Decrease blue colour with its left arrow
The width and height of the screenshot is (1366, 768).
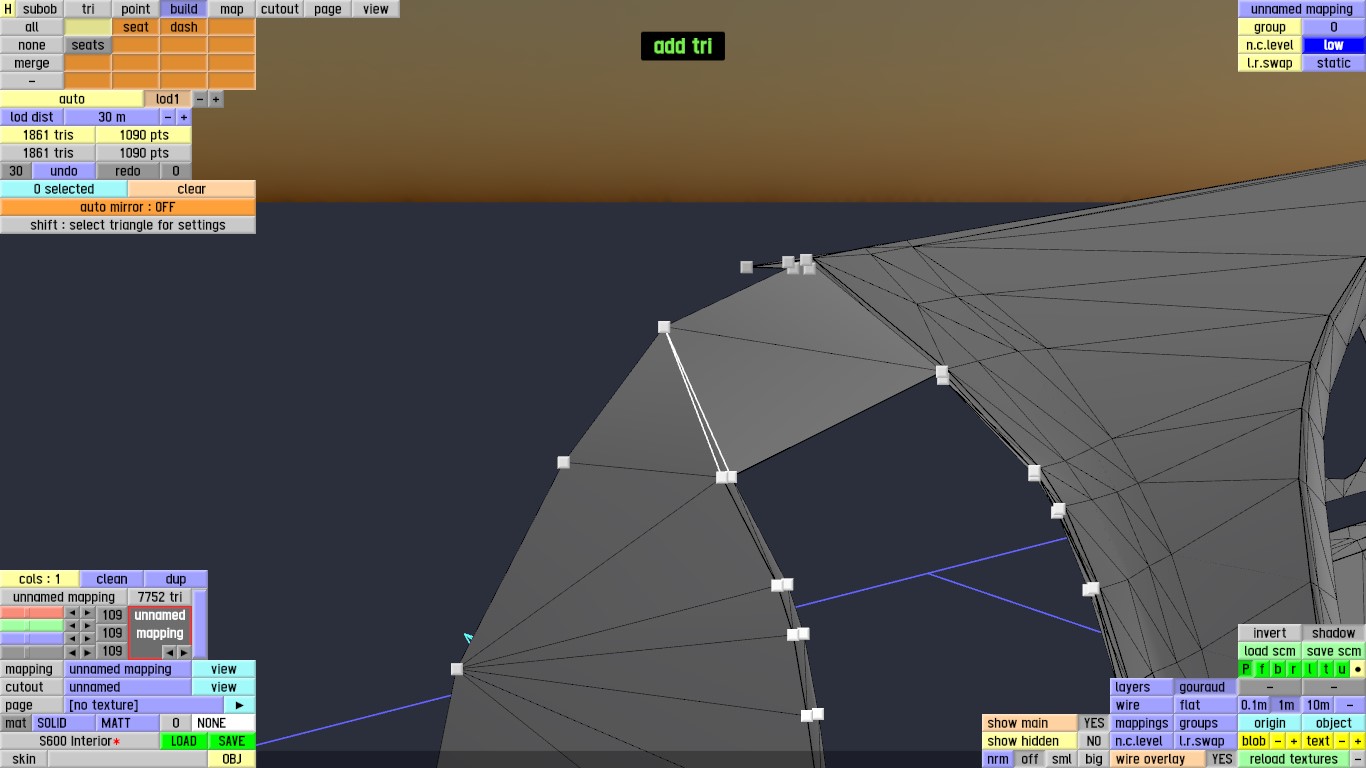72,639
